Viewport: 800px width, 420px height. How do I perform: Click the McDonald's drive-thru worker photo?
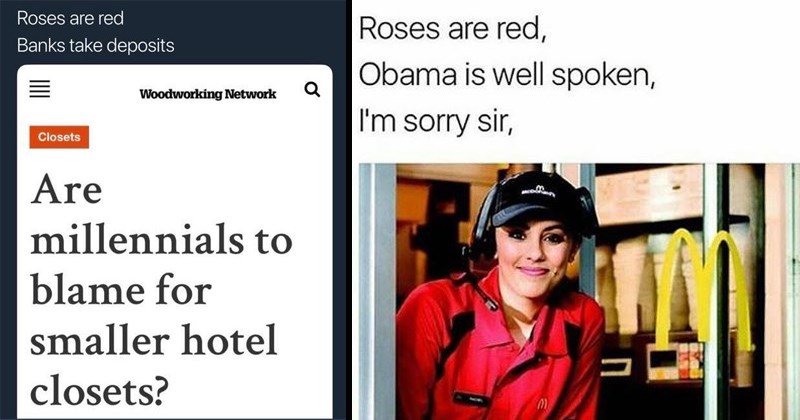click(x=579, y=291)
